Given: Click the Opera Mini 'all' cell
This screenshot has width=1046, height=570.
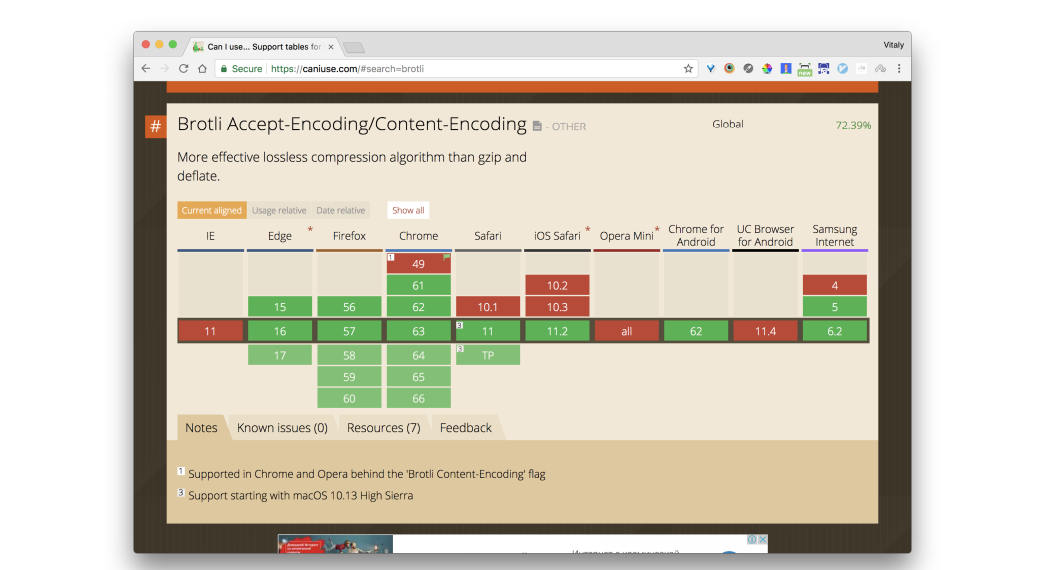Looking at the screenshot, I should point(626,331).
